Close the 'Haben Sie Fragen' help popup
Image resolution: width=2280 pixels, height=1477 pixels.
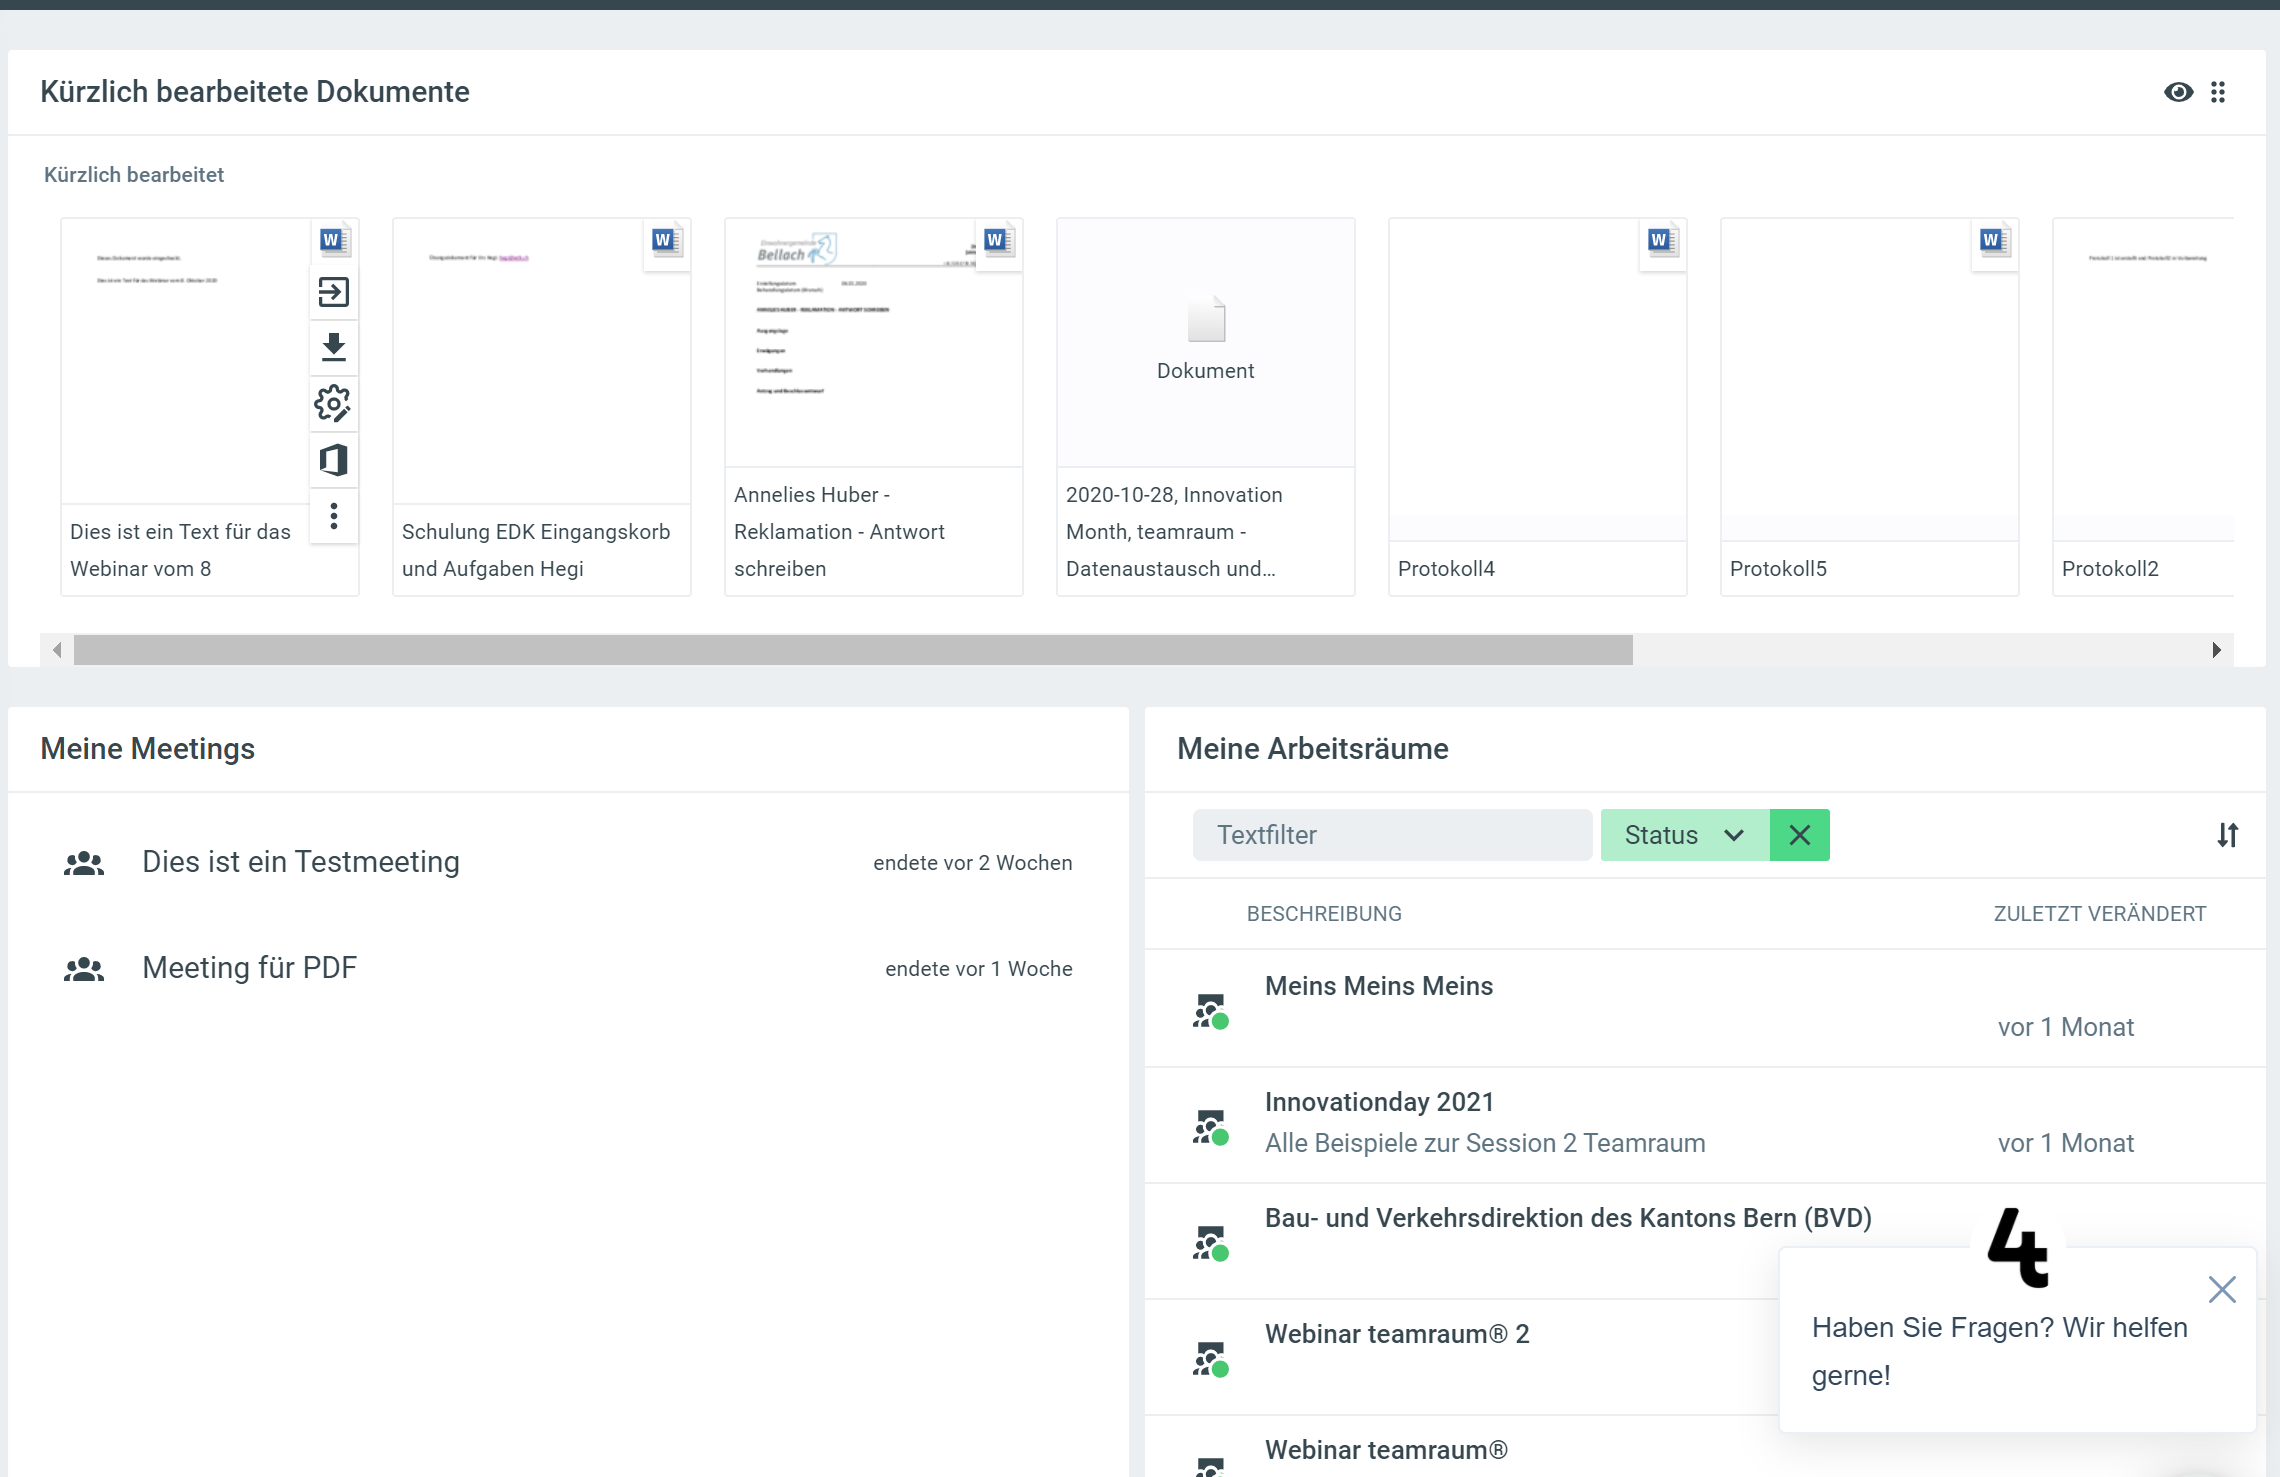2221,1289
